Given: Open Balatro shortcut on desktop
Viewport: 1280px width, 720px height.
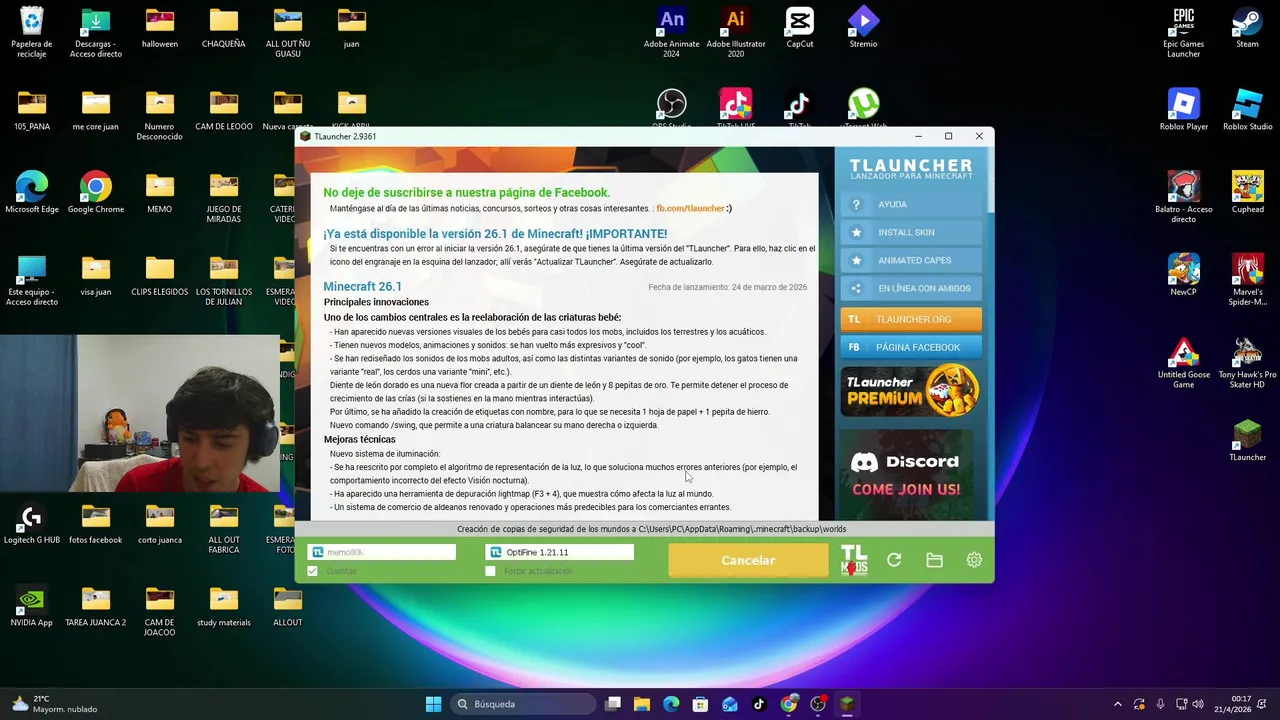Looking at the screenshot, I should (x=1184, y=196).
